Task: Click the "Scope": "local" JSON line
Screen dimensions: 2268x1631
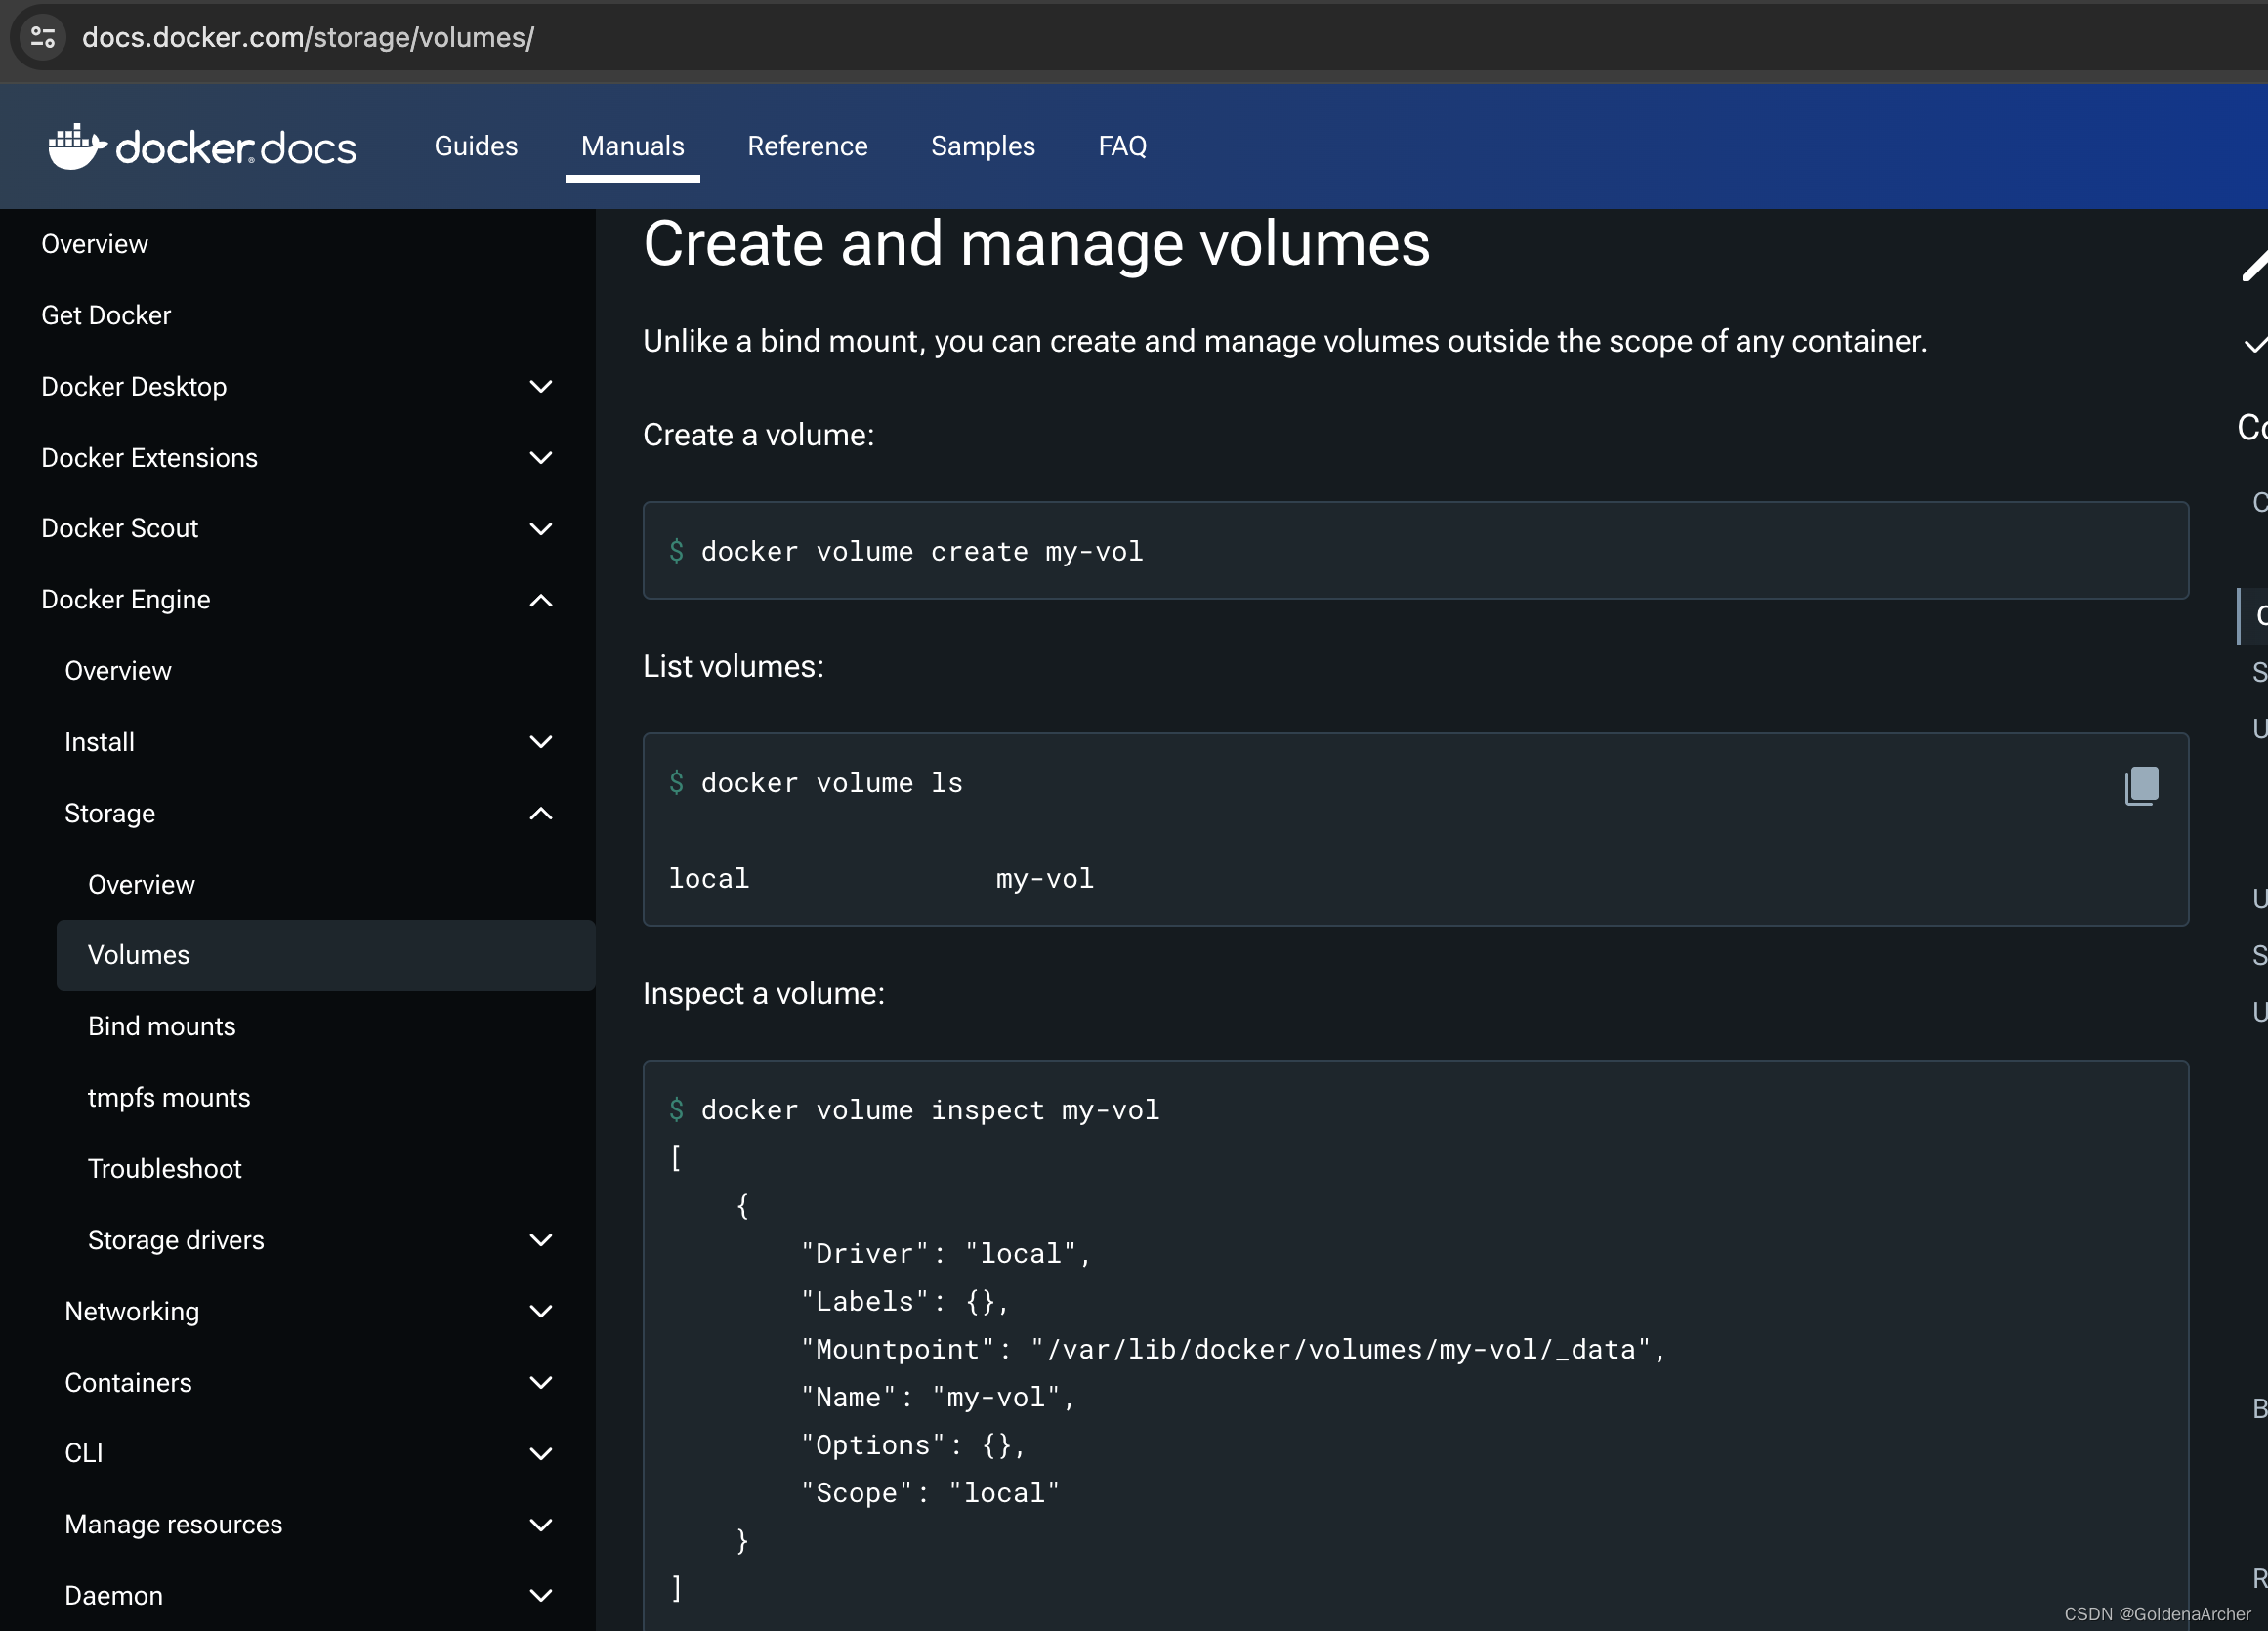Action: [x=930, y=1493]
